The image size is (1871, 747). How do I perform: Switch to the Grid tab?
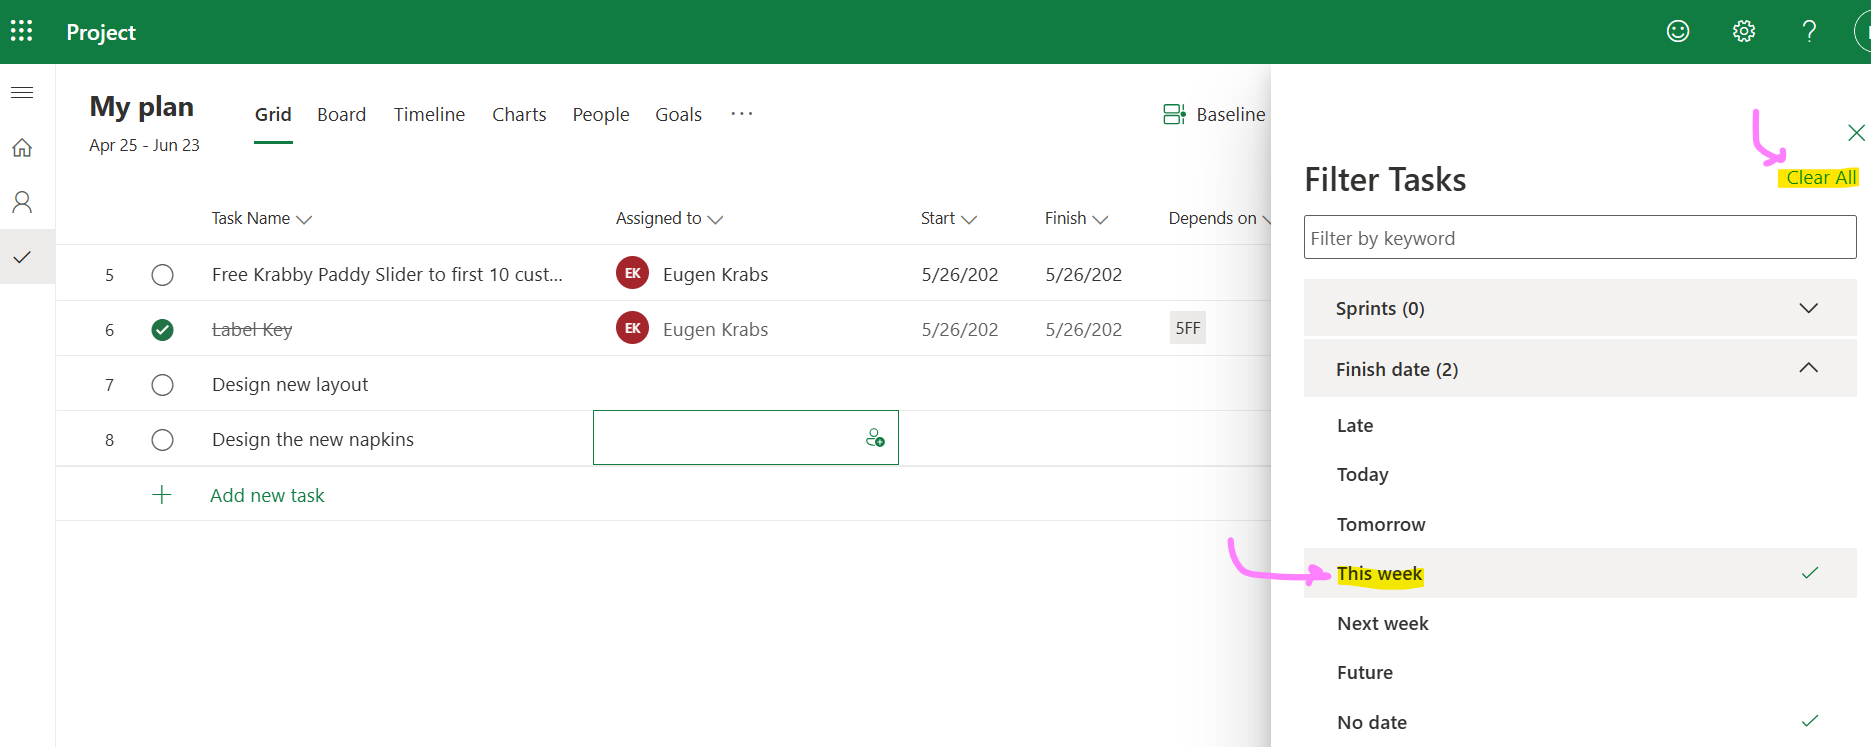coord(273,115)
